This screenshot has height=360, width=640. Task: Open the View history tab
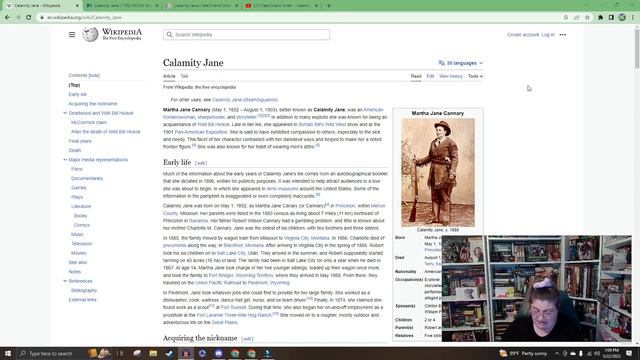451,76
